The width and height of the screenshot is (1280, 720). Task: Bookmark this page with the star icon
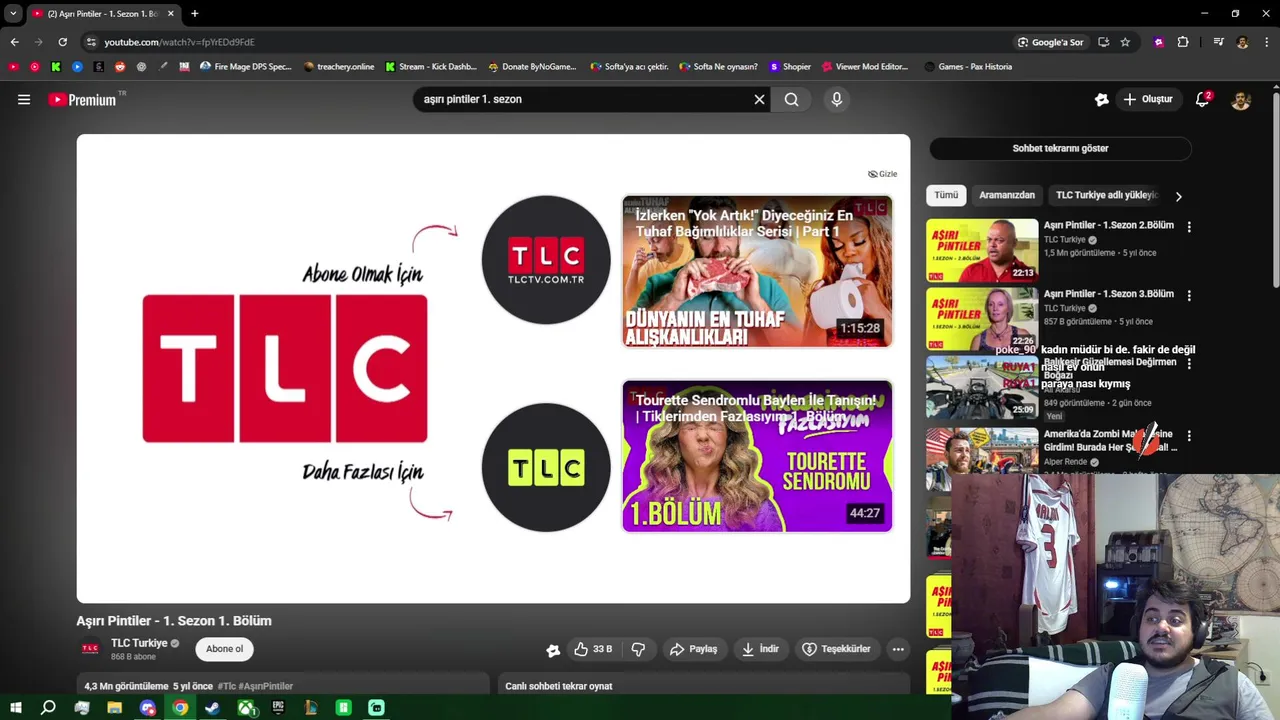click(x=1125, y=42)
